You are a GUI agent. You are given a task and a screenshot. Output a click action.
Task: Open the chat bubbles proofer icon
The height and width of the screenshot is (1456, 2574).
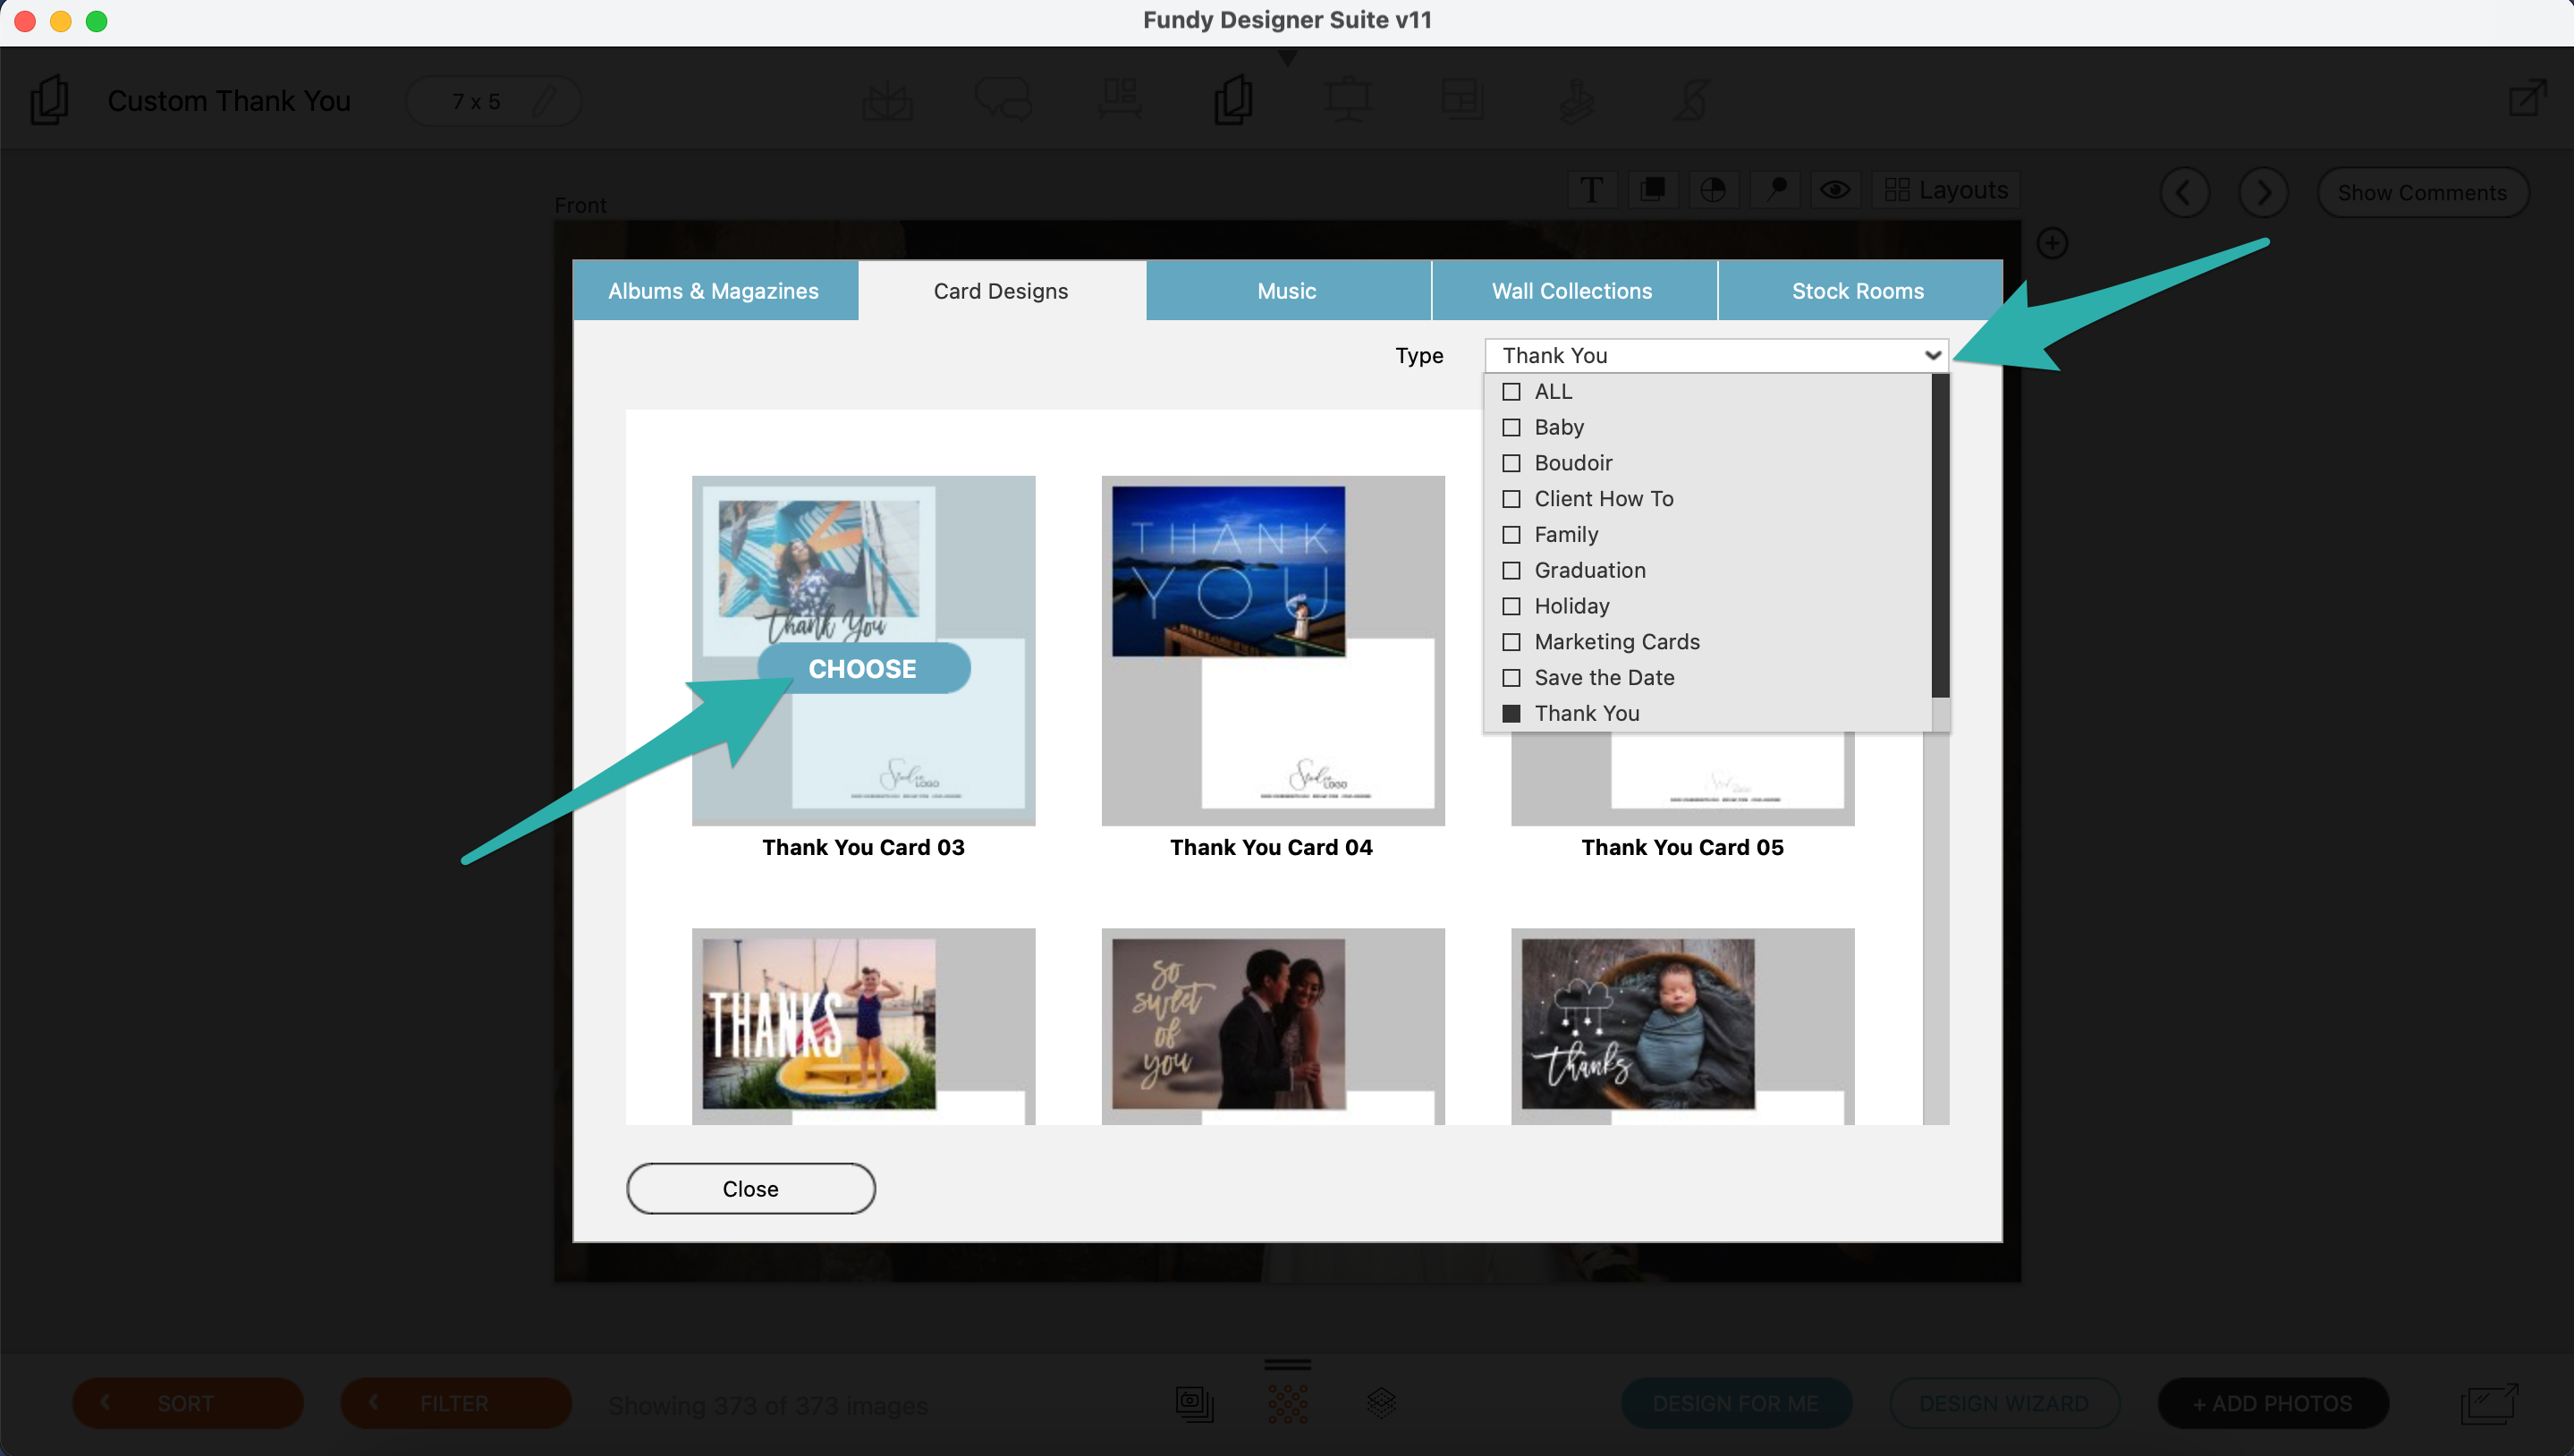[x=1003, y=101]
